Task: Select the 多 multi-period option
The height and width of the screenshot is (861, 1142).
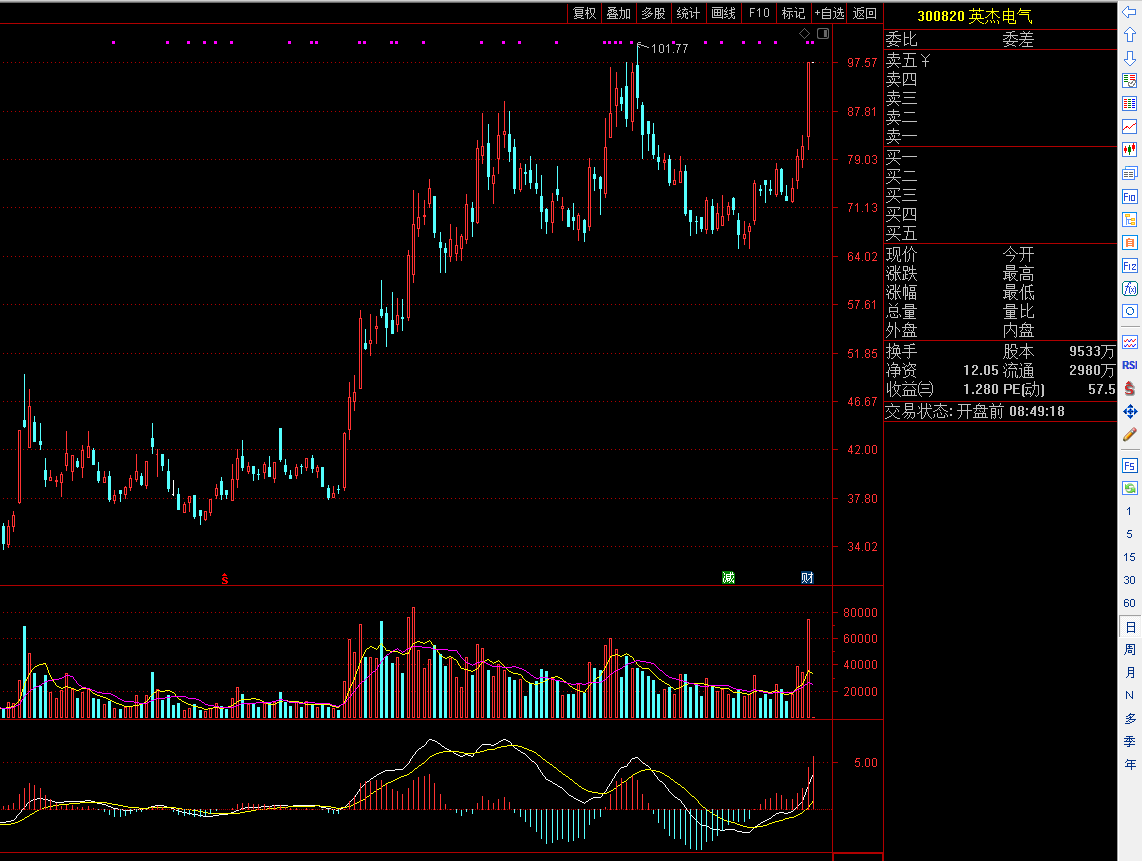Action: click(x=1130, y=718)
